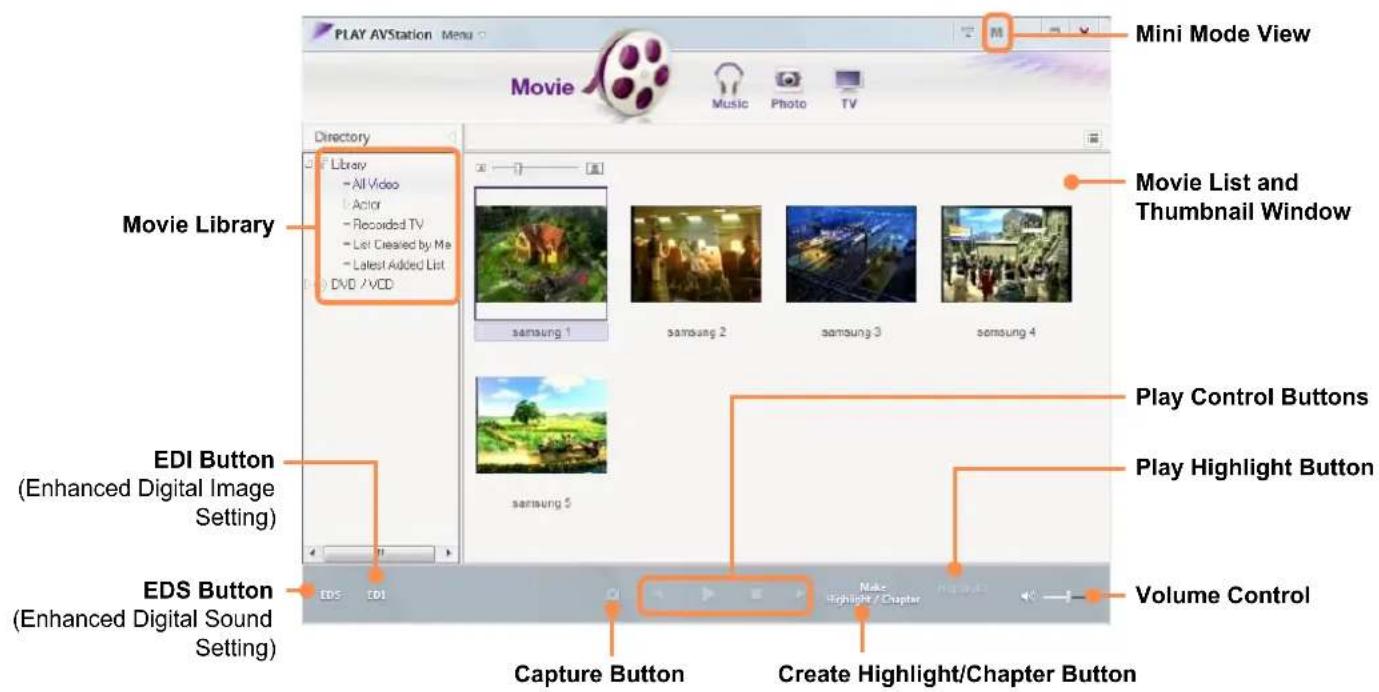The width and height of the screenshot is (1379, 692).
Task: Select the samsung 3 thumbnail
Action: click(x=851, y=254)
